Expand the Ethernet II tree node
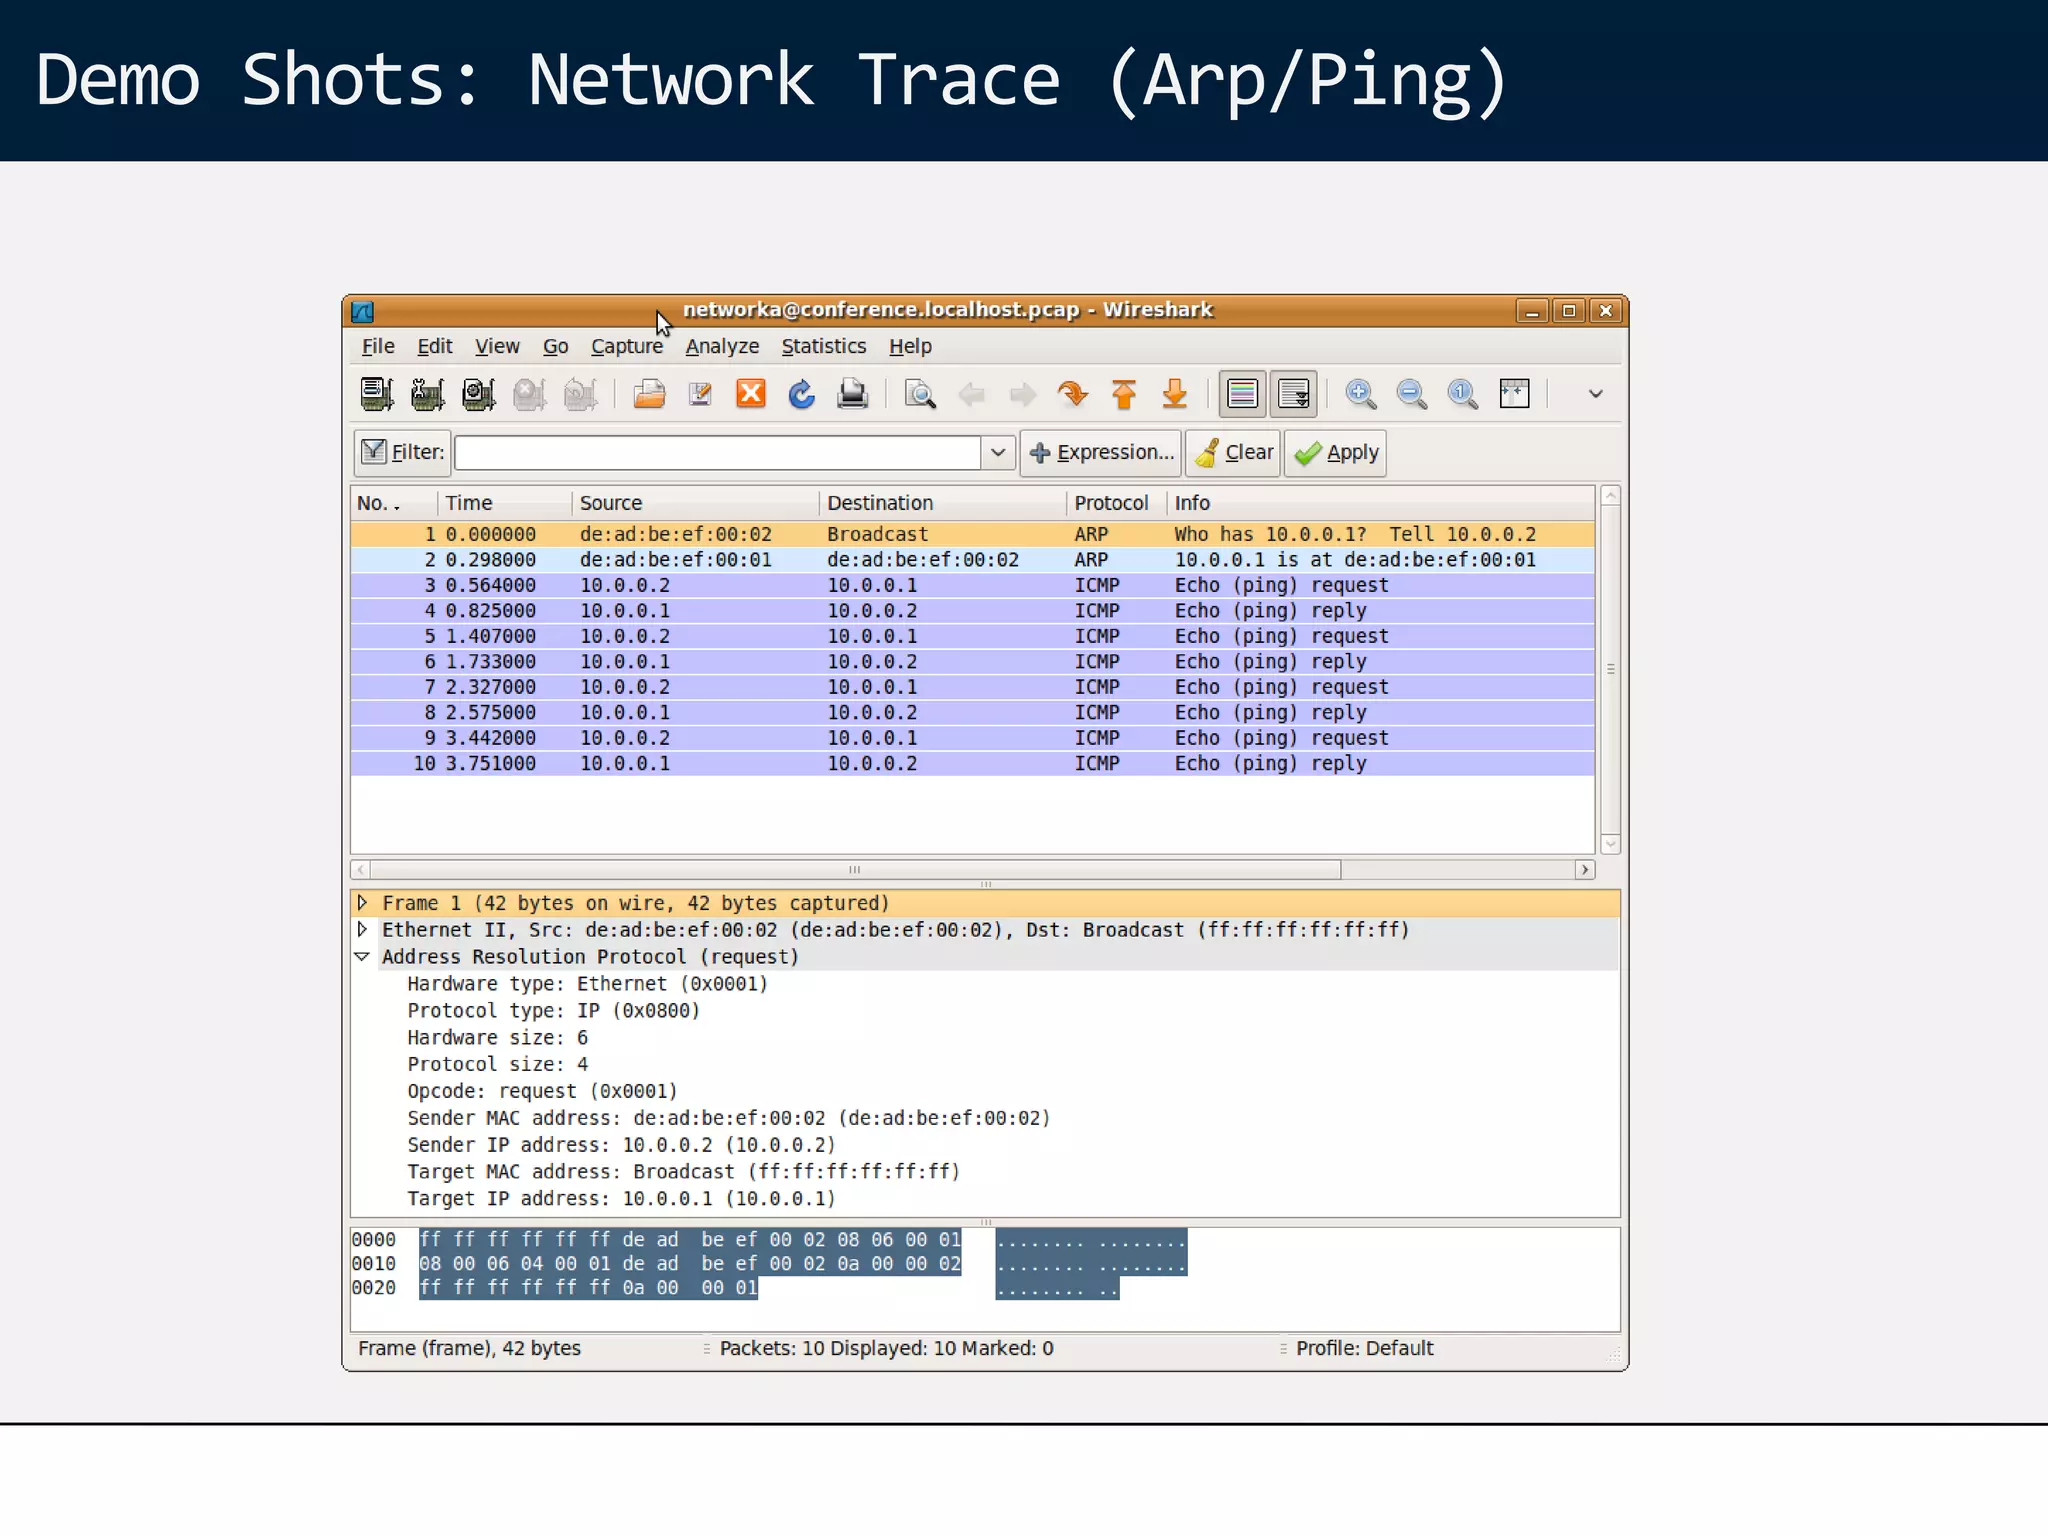The image size is (2048, 1536). click(362, 929)
